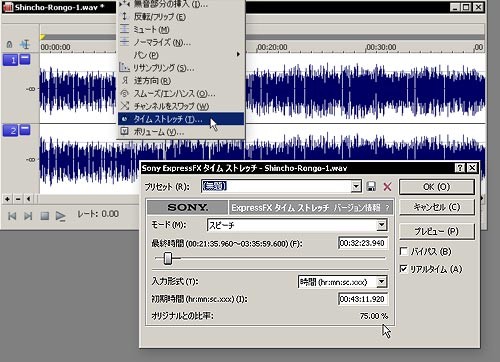Click the edit tool icon beside lock
The height and width of the screenshot is (362, 500).
click(25, 44)
